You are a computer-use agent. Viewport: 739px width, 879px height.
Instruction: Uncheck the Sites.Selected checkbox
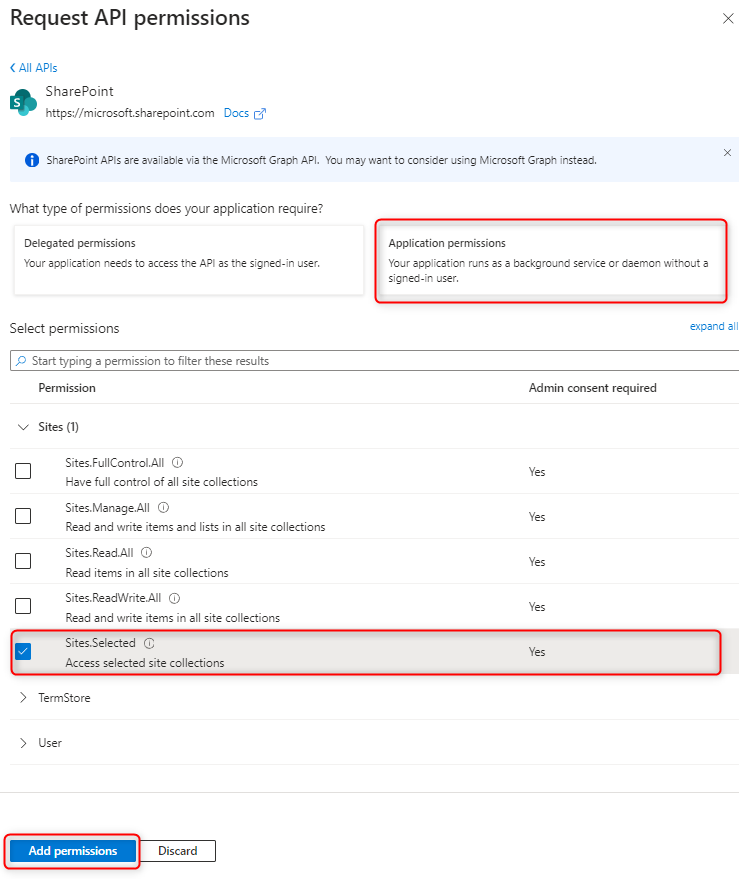(x=23, y=651)
